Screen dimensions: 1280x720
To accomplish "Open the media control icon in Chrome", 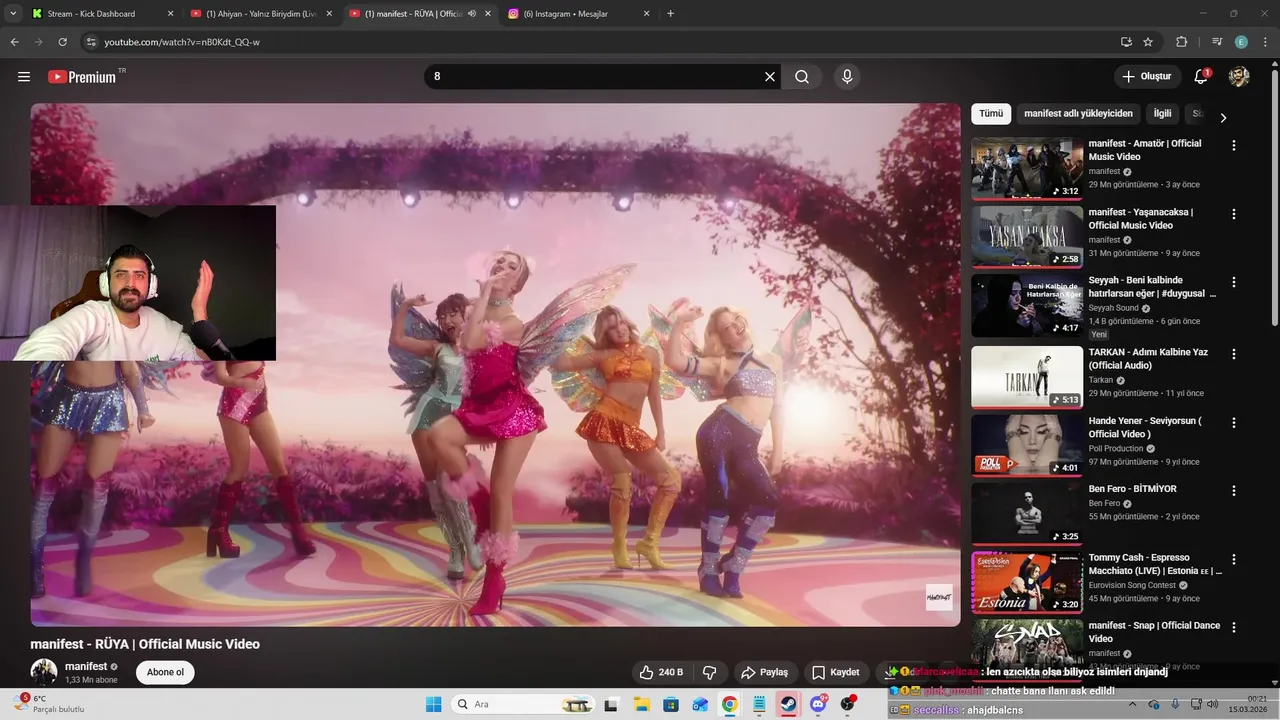I will [1217, 42].
